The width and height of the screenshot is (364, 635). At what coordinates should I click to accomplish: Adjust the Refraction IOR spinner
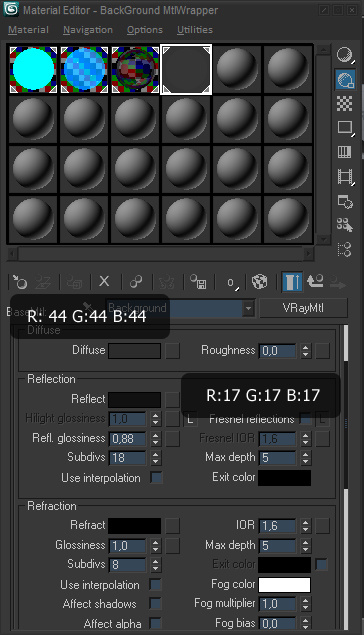click(306, 526)
